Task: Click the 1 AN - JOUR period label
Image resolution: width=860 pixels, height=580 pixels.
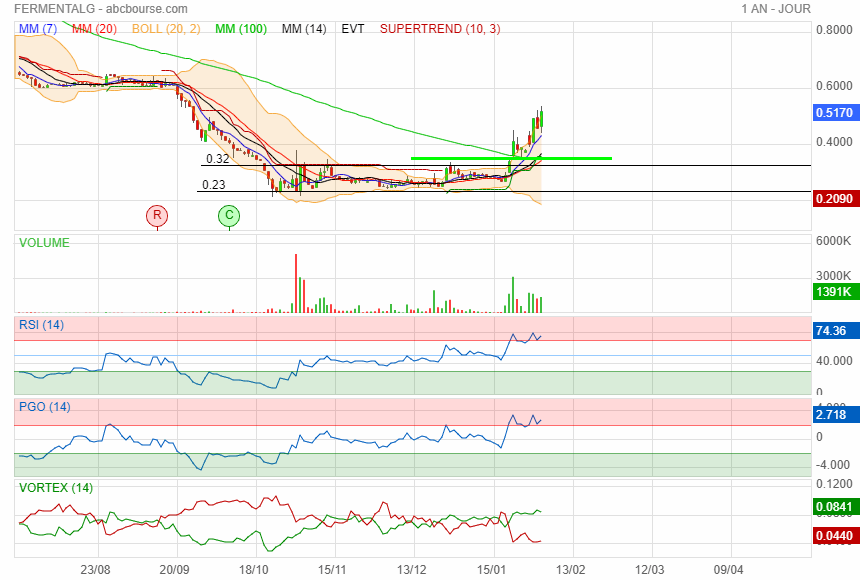Action: pyautogui.click(x=776, y=9)
